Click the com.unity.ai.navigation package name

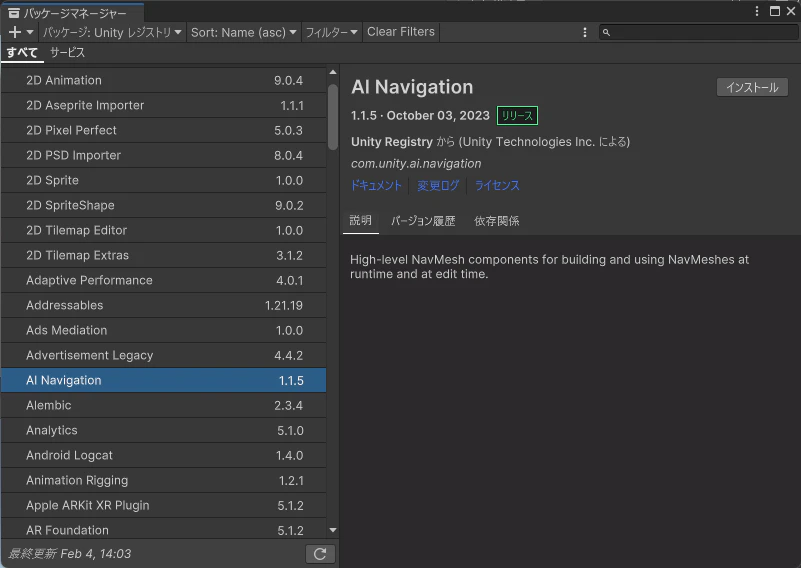tap(416, 163)
